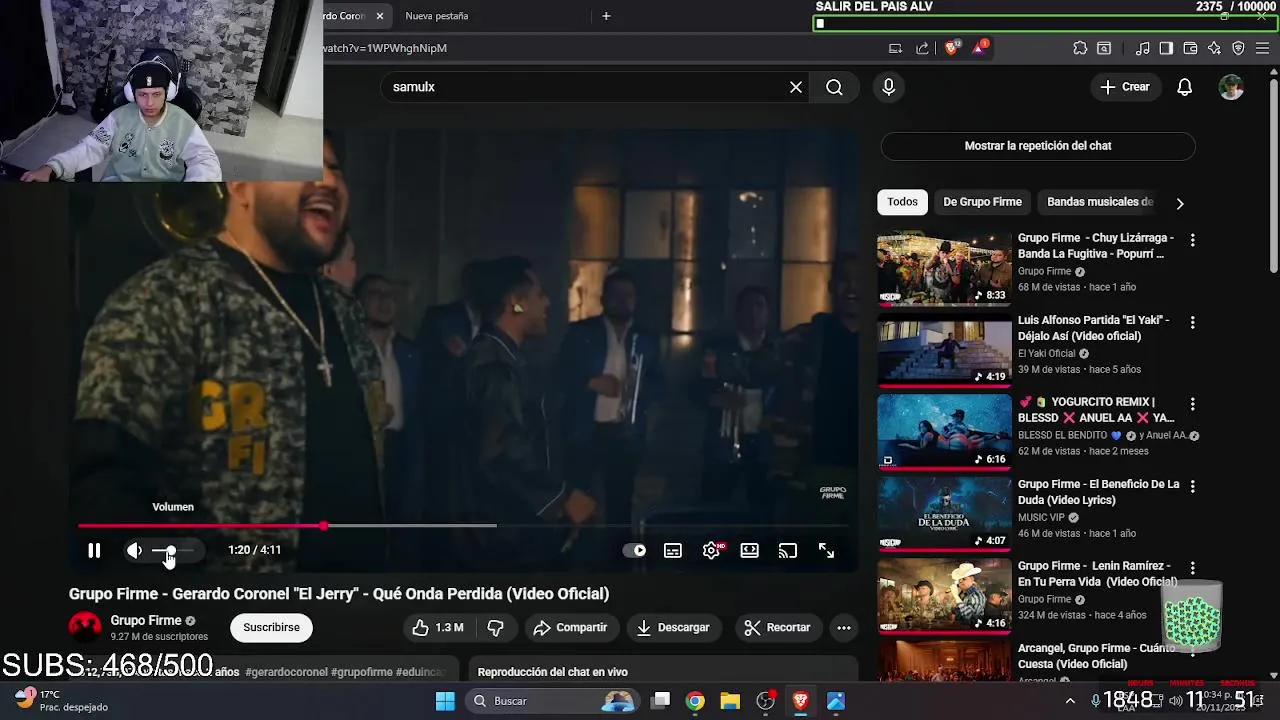The width and height of the screenshot is (1280, 720).
Task: Open the Grupo Firme Popurrí thumbnail
Action: [944, 268]
